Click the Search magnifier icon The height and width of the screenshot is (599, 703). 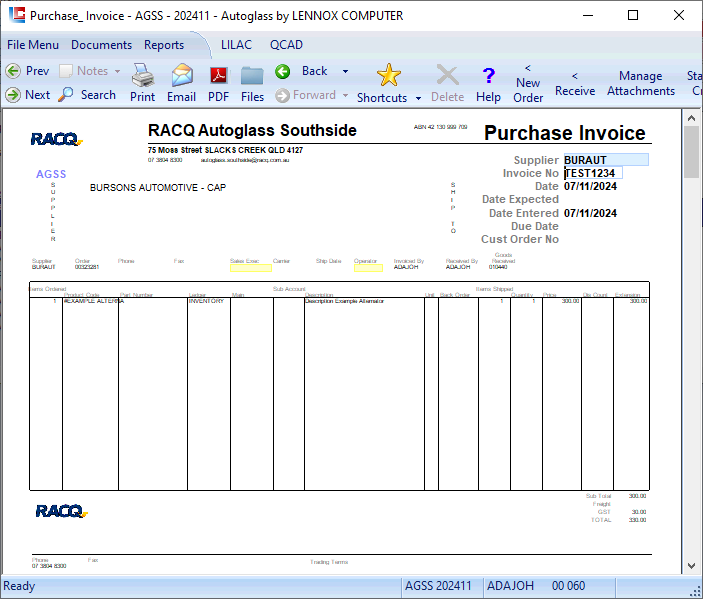pyautogui.click(x=66, y=95)
